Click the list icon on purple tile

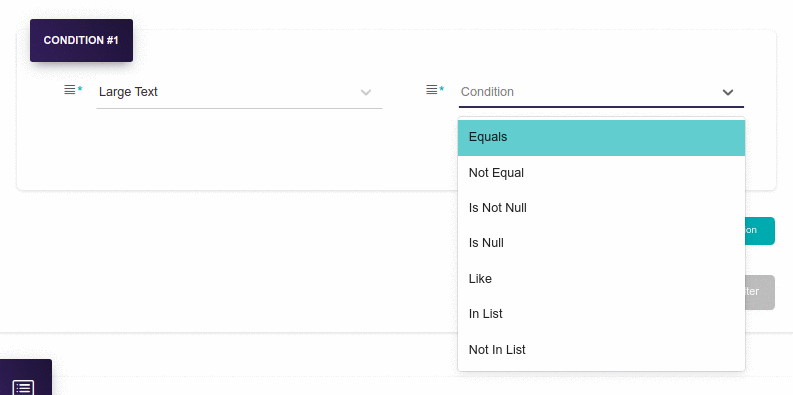(23, 387)
